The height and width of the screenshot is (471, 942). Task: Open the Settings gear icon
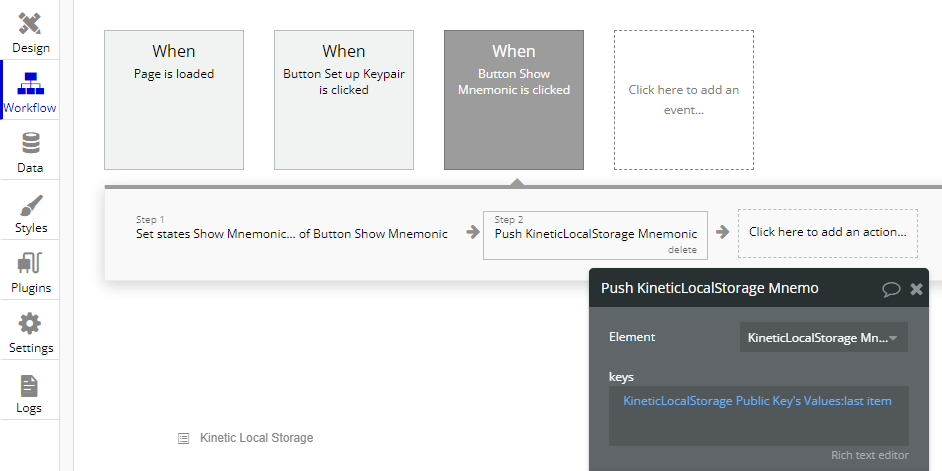click(30, 325)
